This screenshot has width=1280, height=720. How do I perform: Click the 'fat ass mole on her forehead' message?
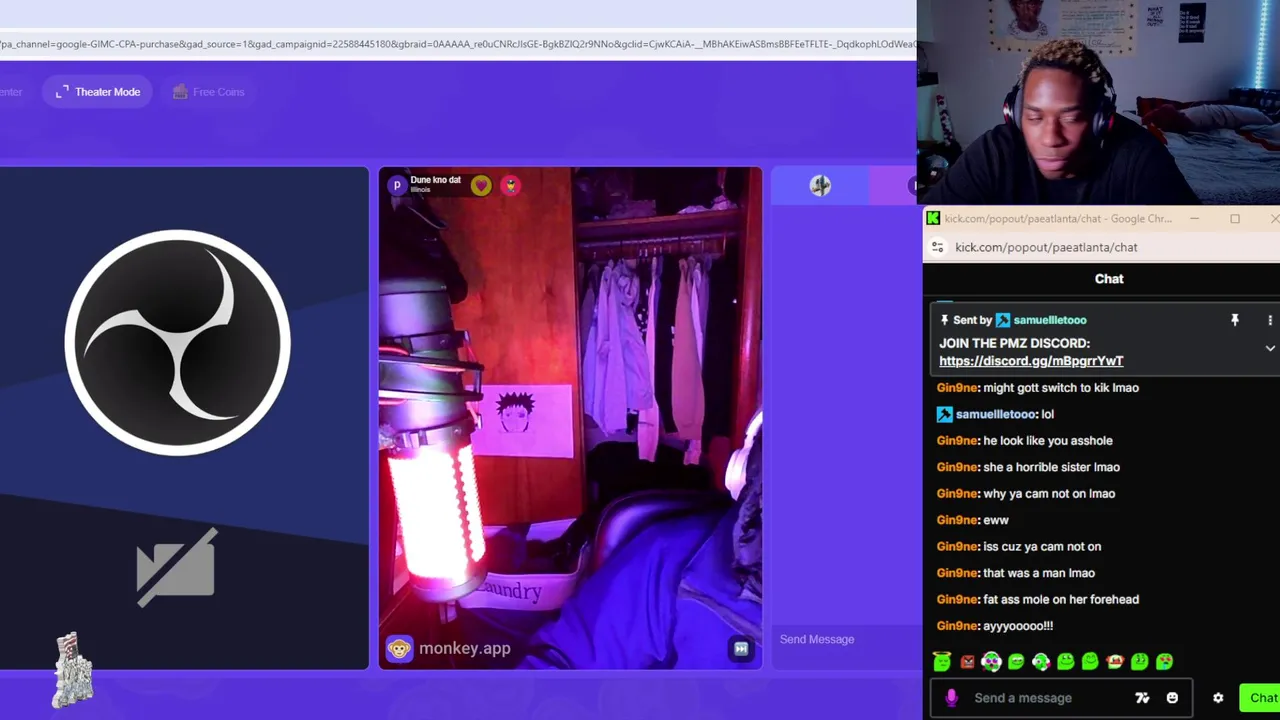point(1061,600)
